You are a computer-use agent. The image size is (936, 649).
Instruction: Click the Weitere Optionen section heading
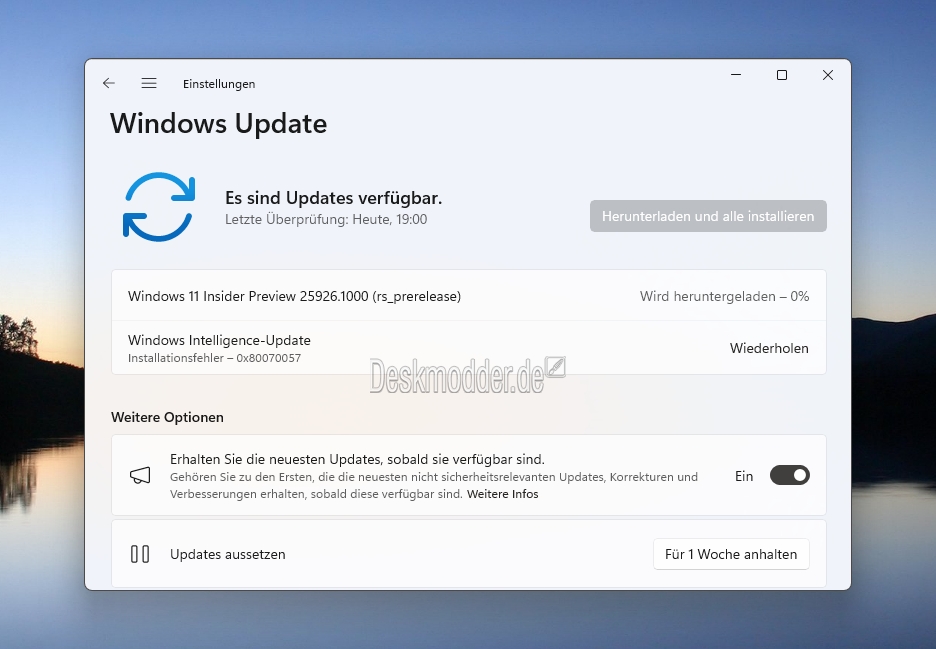167,417
